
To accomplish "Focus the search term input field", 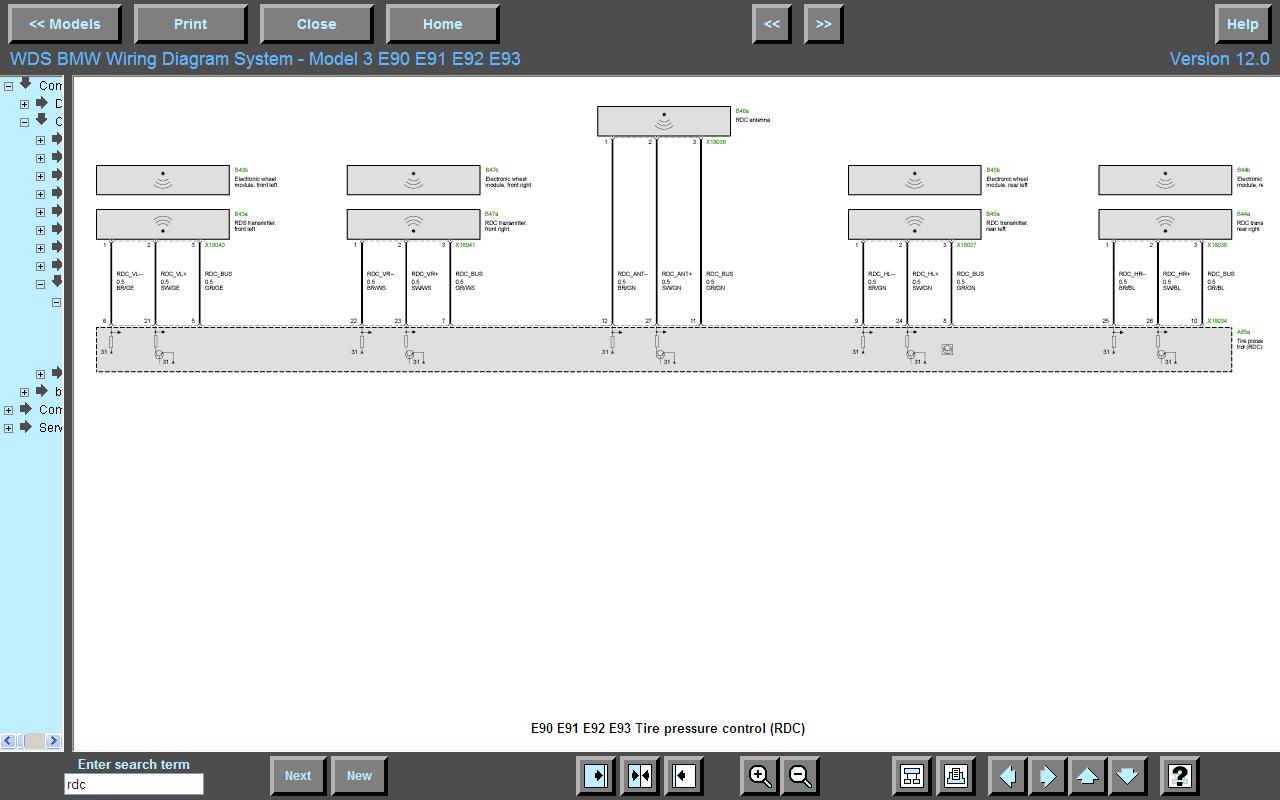I will (x=133, y=785).
